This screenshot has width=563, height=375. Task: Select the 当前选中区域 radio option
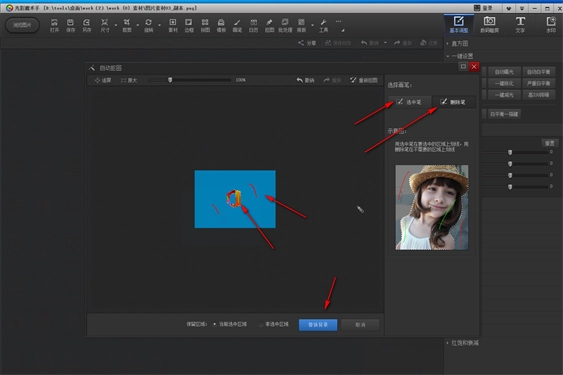pyautogui.click(x=214, y=324)
